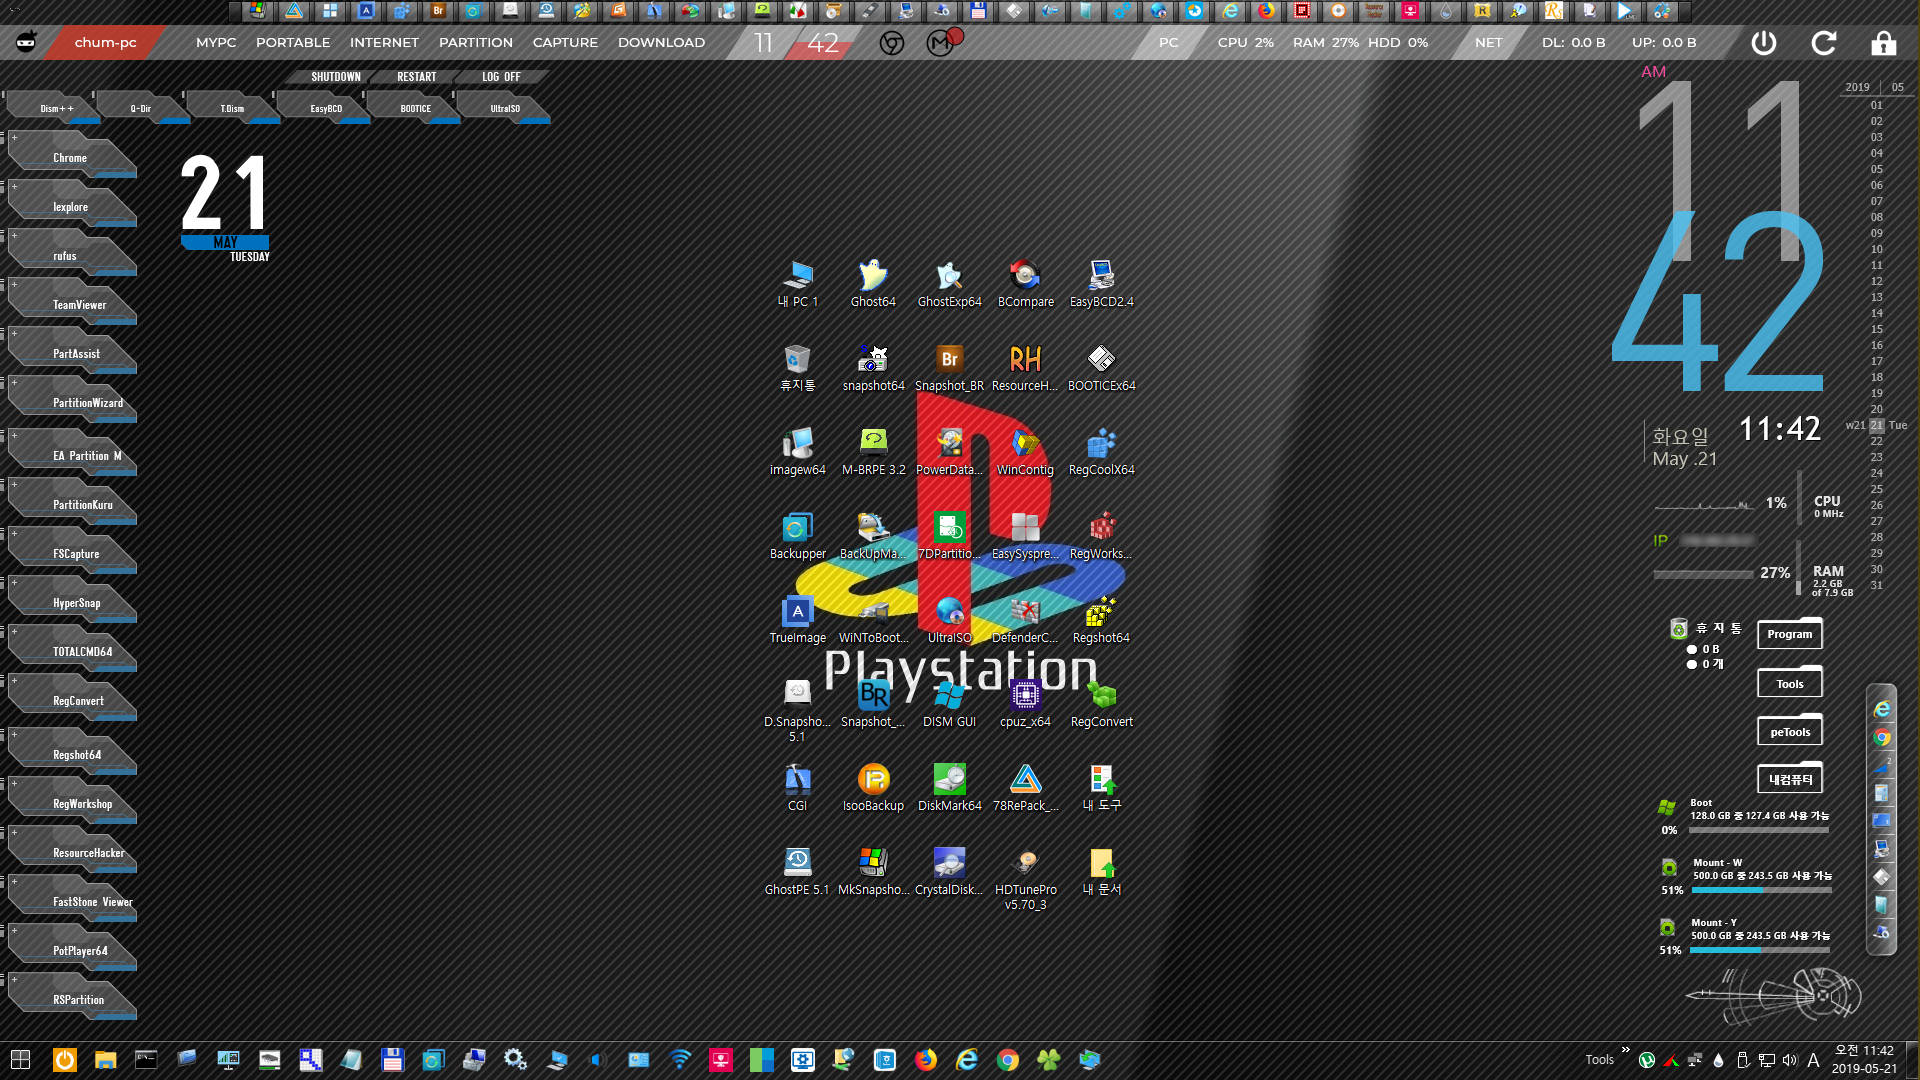Image resolution: width=1920 pixels, height=1080 pixels.
Task: Click the RESTART button
Action: 417,77
